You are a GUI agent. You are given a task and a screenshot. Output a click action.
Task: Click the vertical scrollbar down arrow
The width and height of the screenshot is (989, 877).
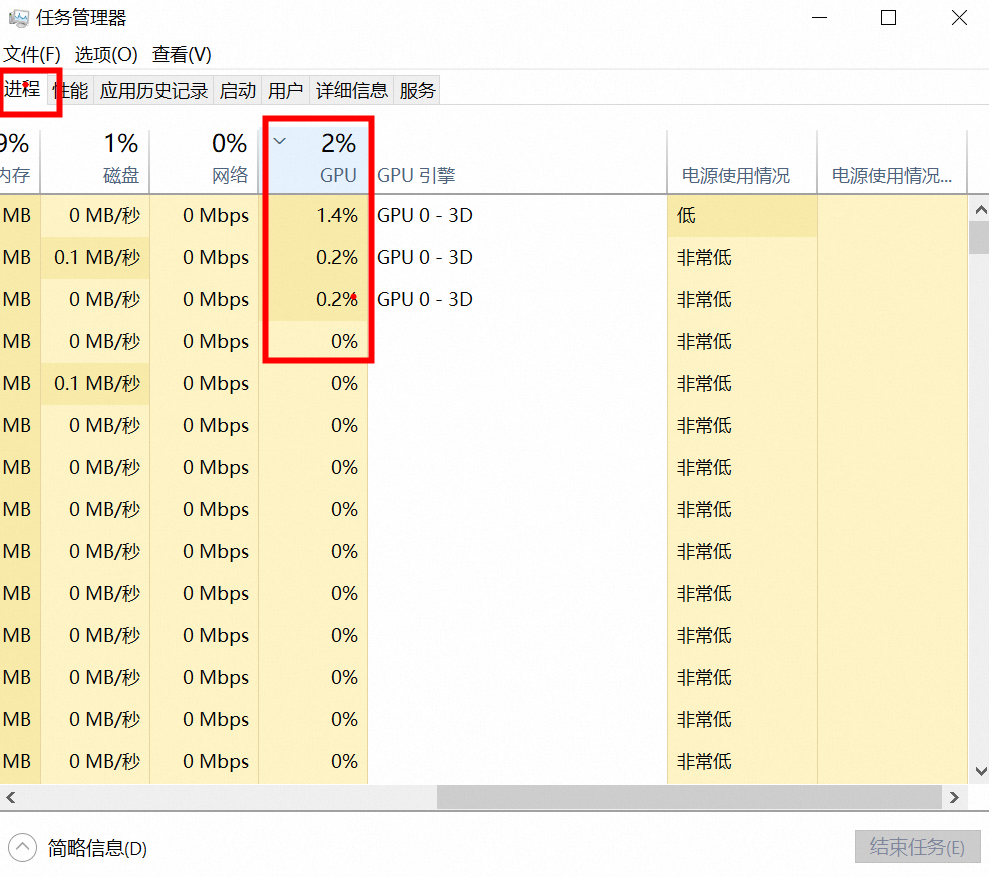tap(980, 771)
